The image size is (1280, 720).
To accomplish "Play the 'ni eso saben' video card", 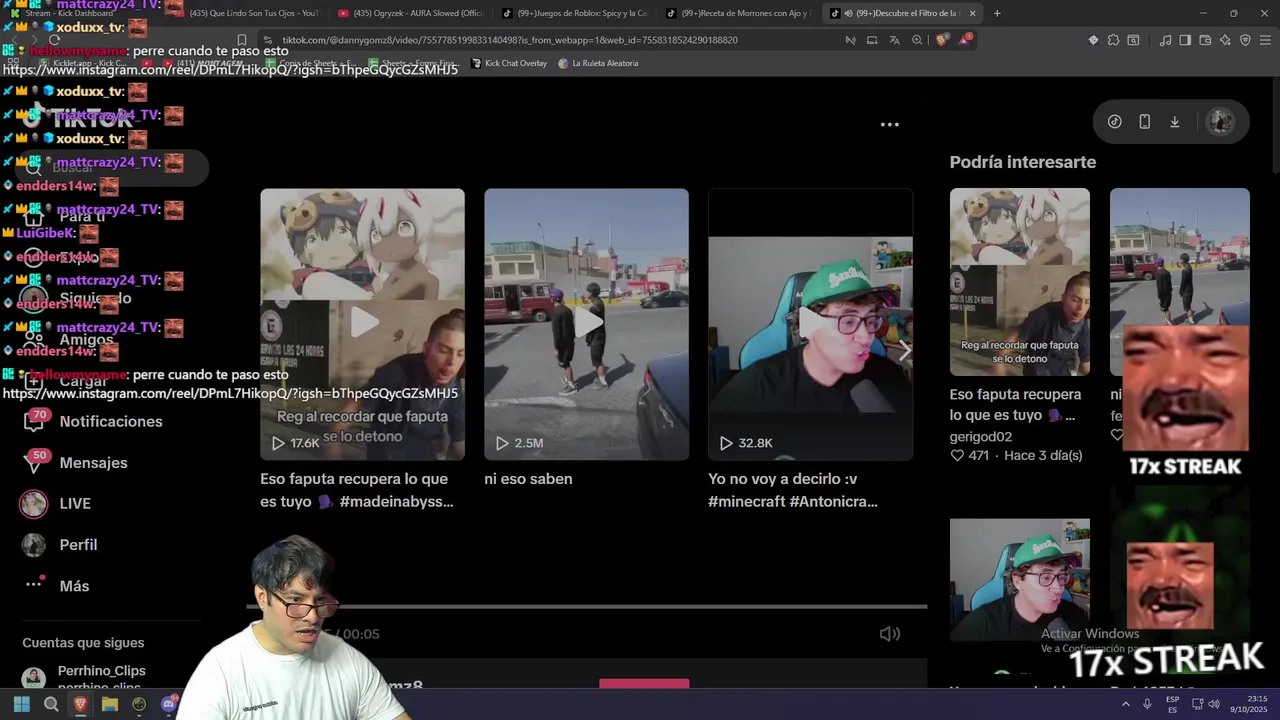I will click(586, 324).
